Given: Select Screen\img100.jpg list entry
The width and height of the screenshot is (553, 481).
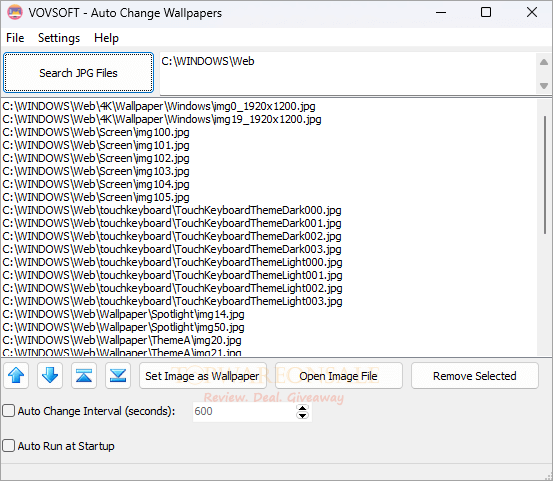Looking at the screenshot, I should 96,132.
